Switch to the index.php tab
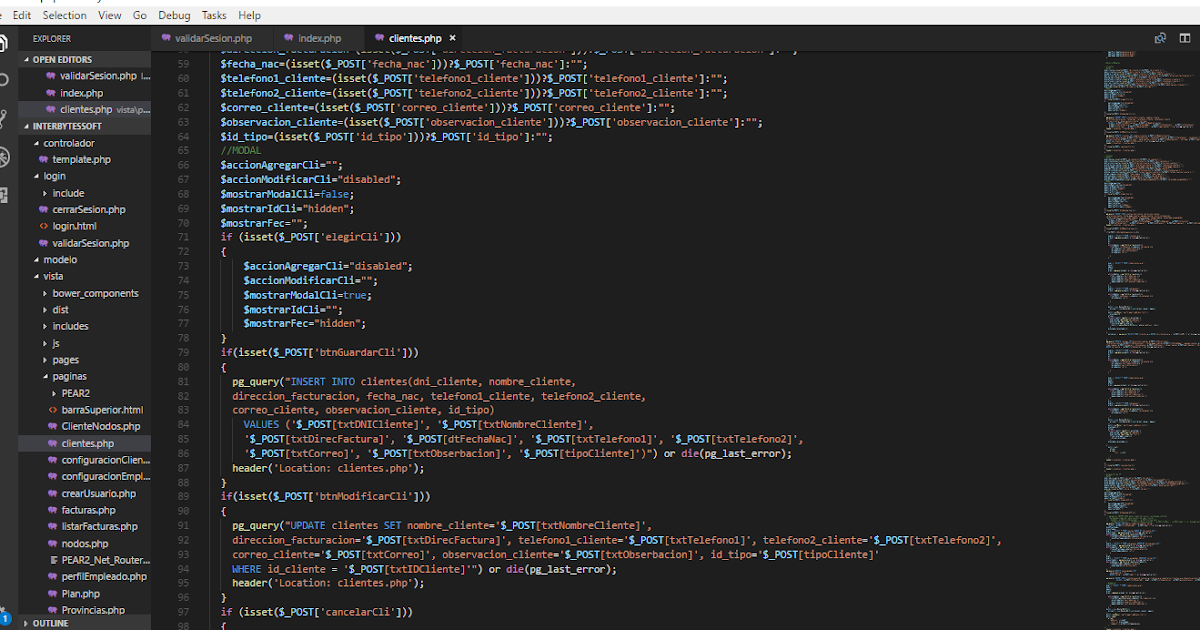The width and height of the screenshot is (1200, 630). point(322,37)
